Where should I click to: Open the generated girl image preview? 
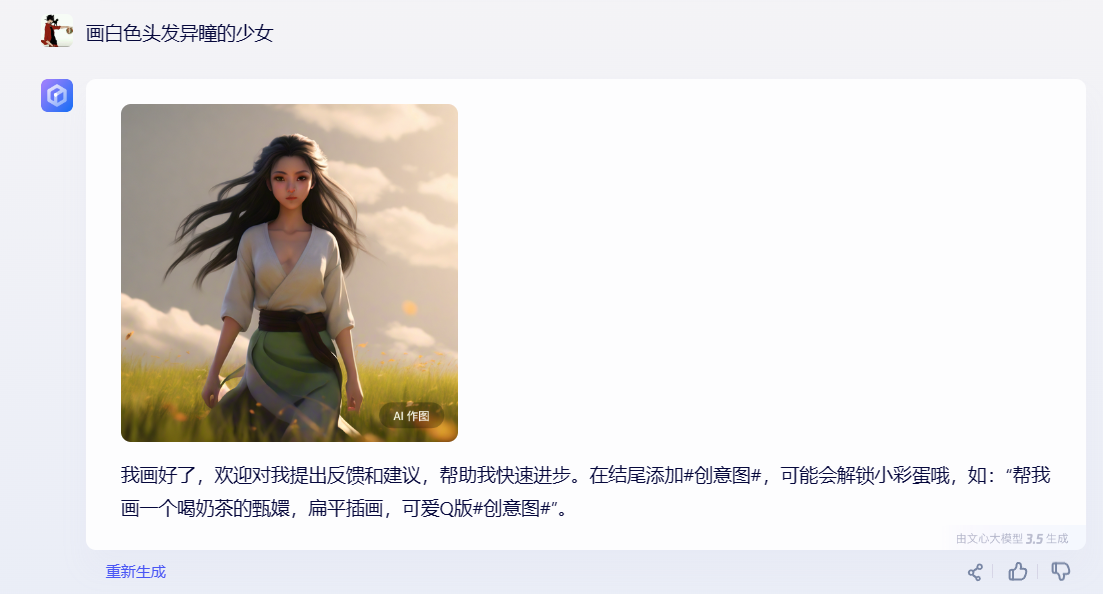289,273
